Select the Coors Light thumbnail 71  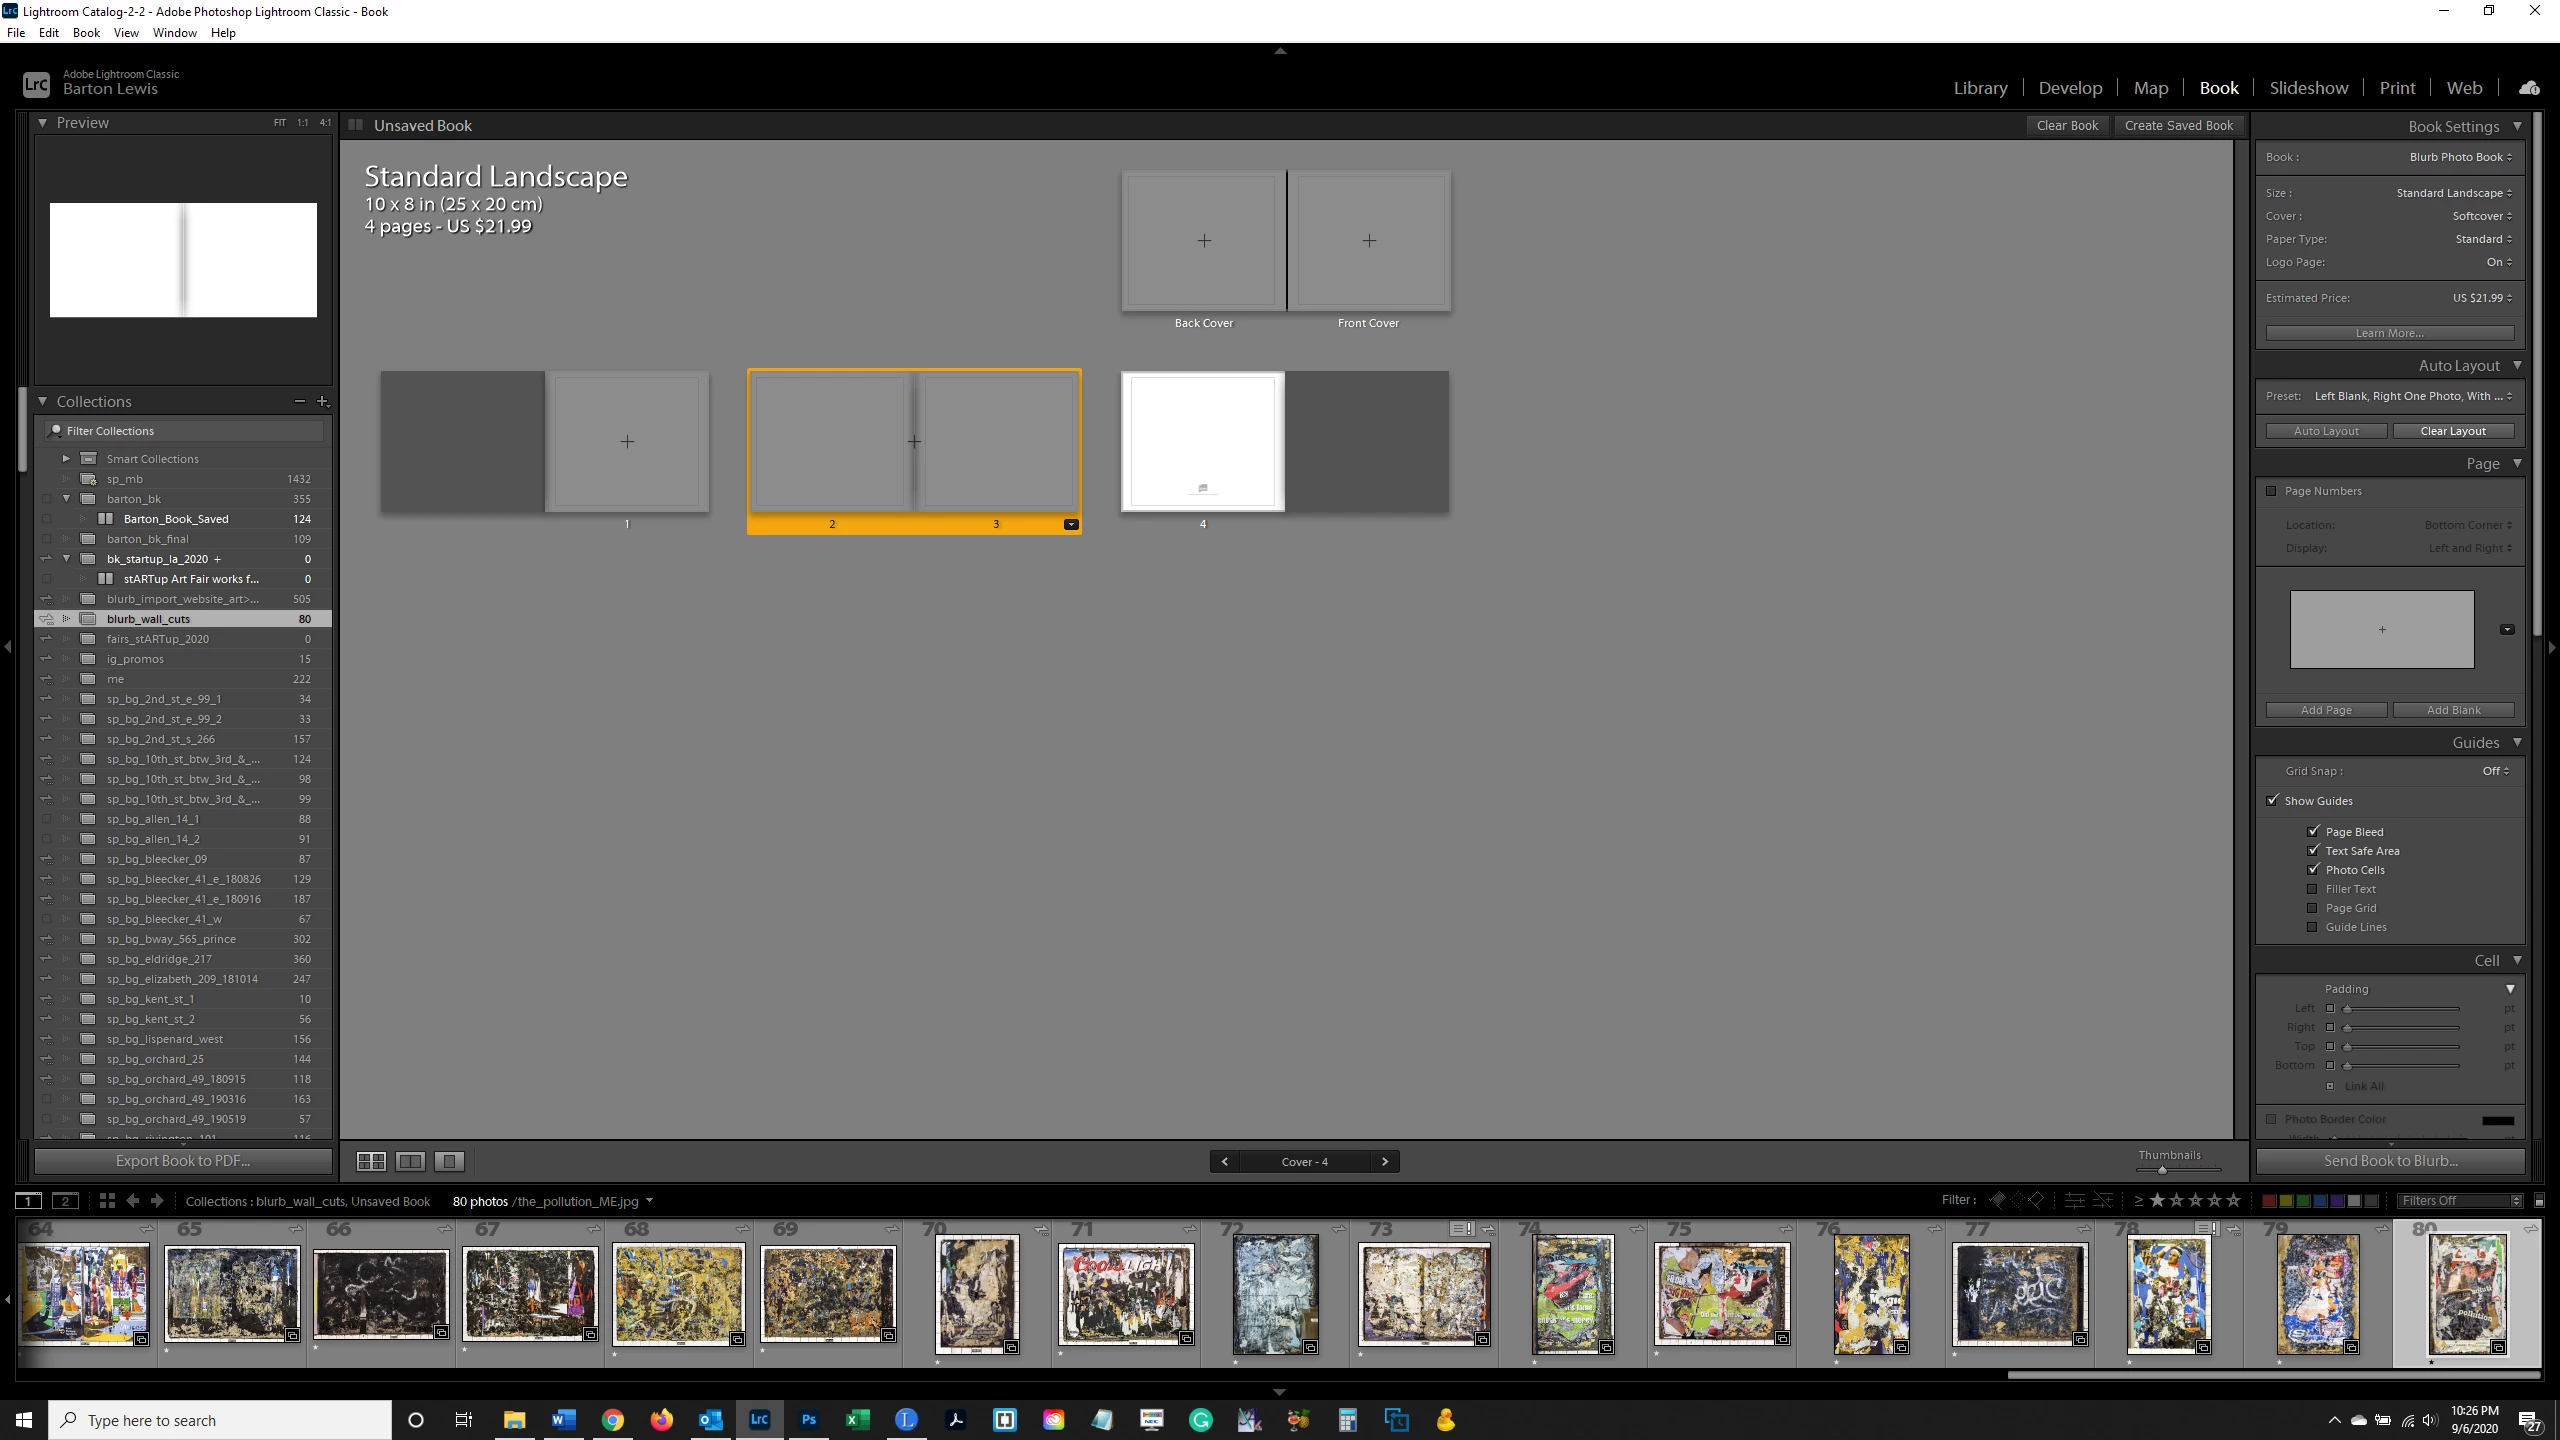pos(1126,1294)
